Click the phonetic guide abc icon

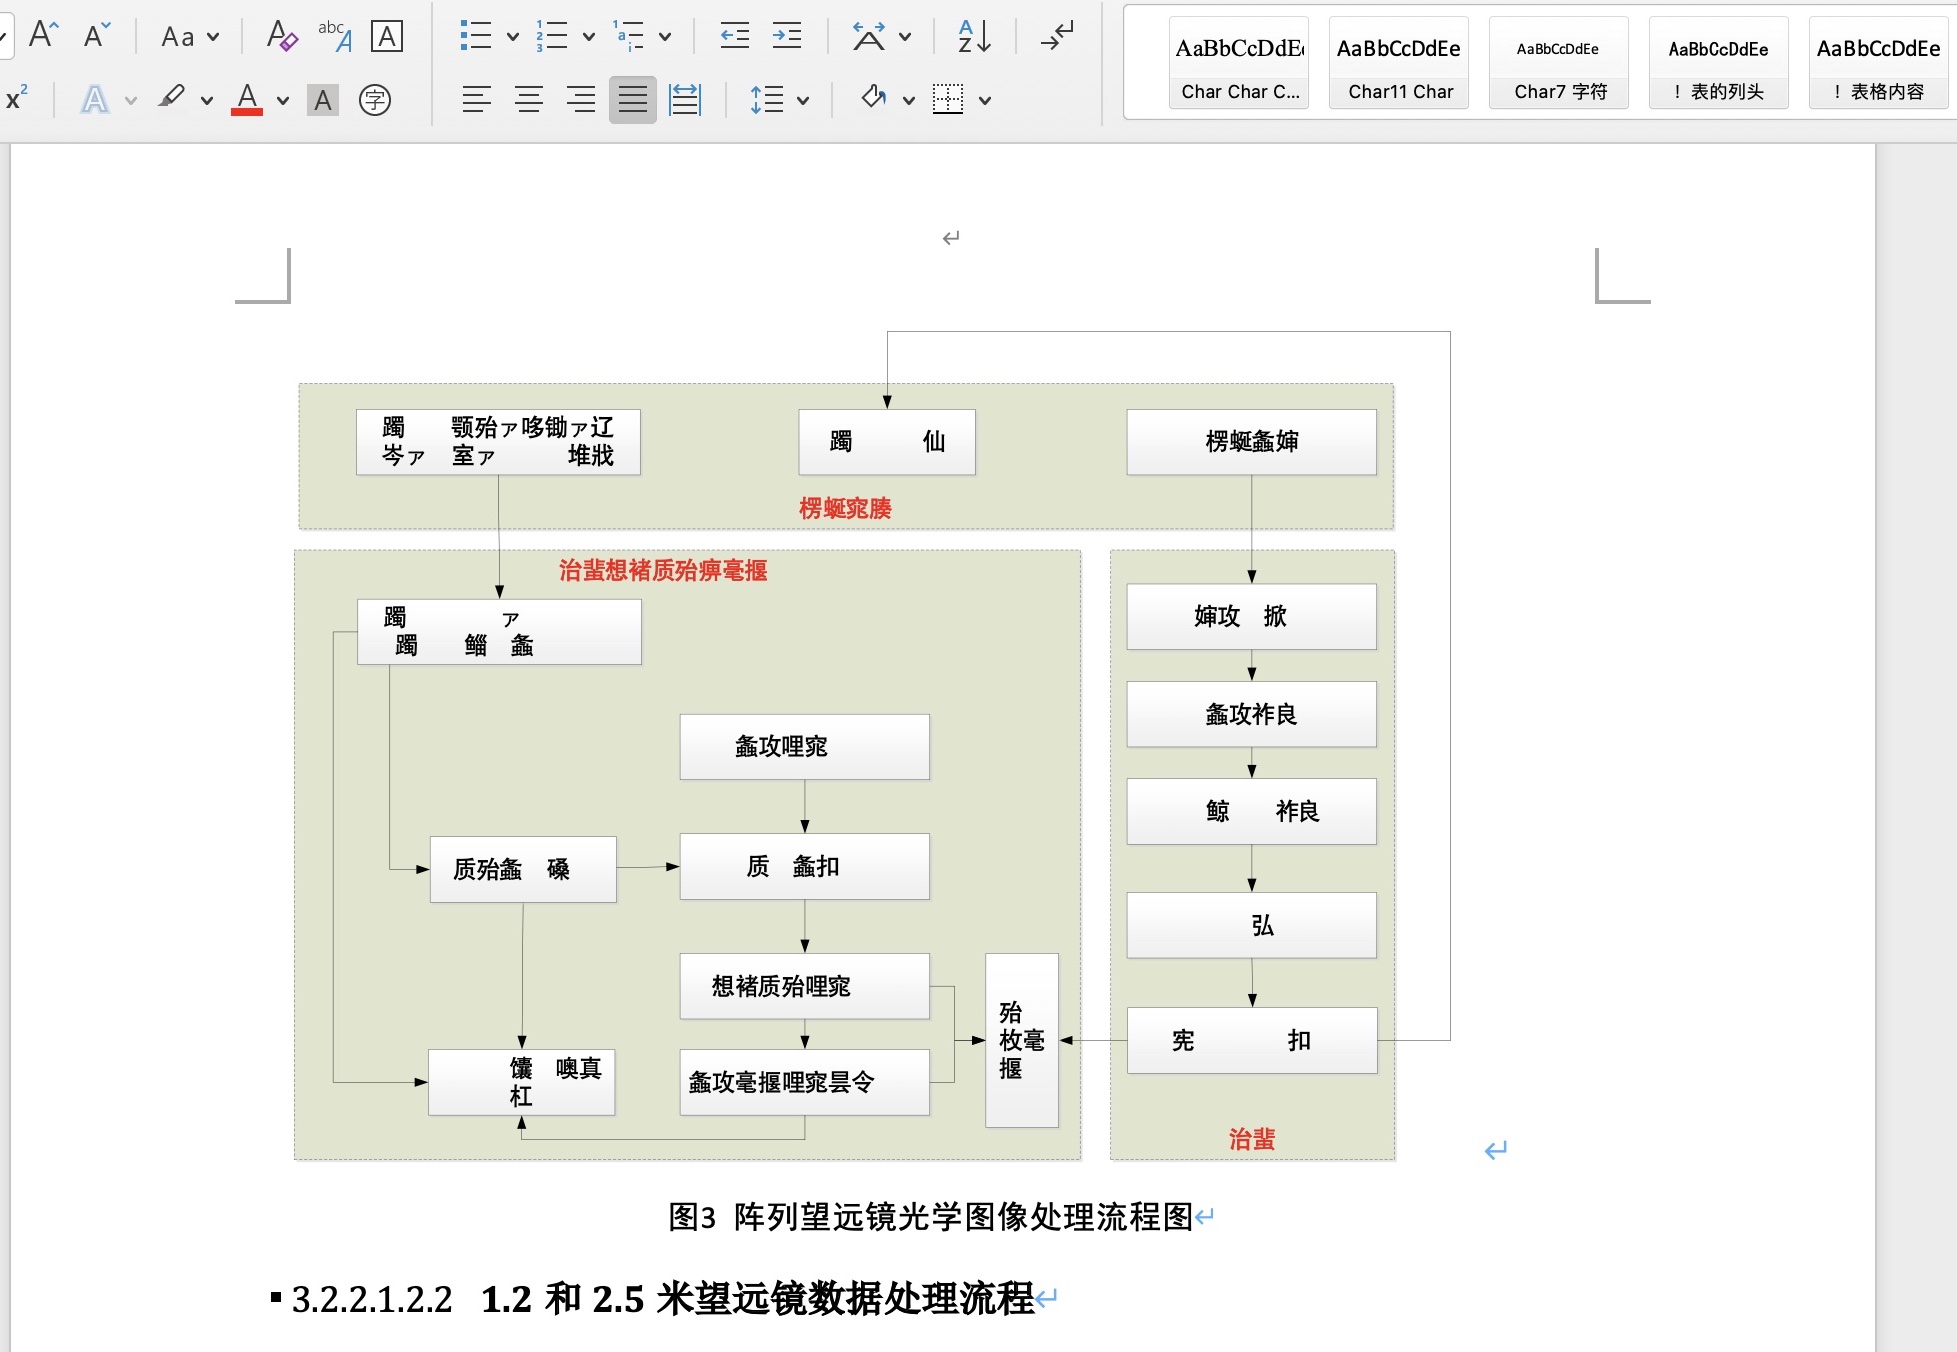coord(335,36)
